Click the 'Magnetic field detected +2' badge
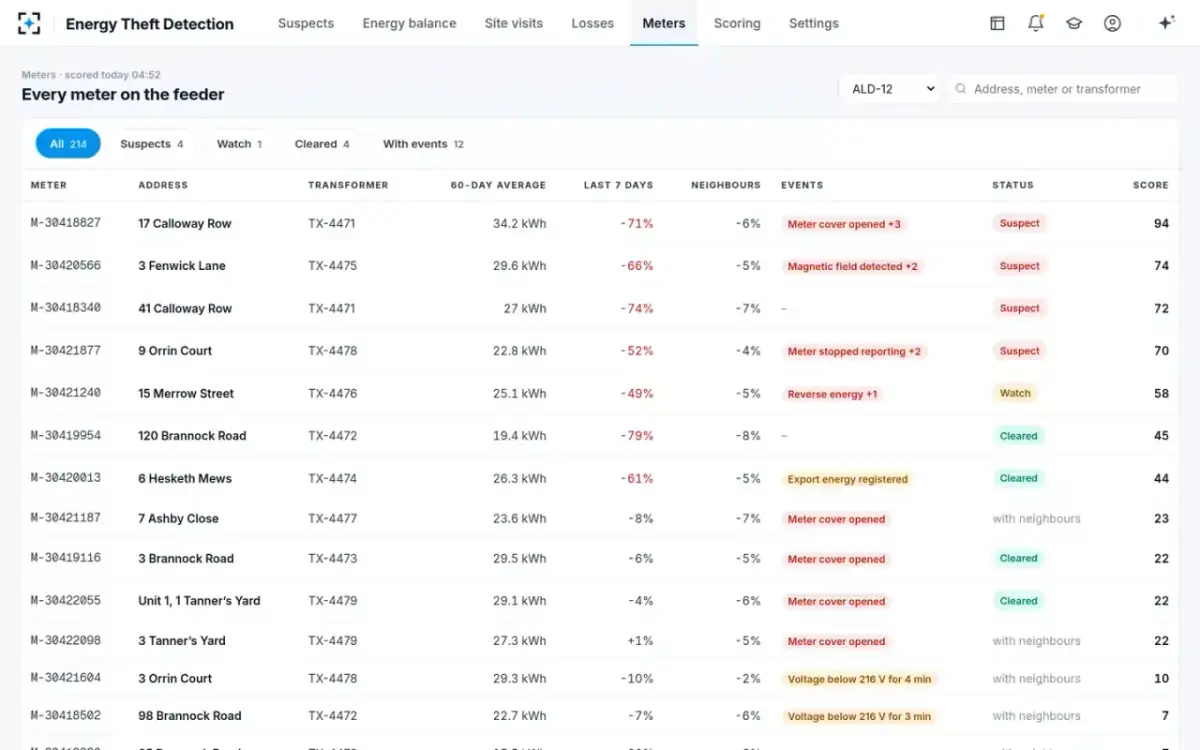The image size is (1200, 750). coord(852,267)
